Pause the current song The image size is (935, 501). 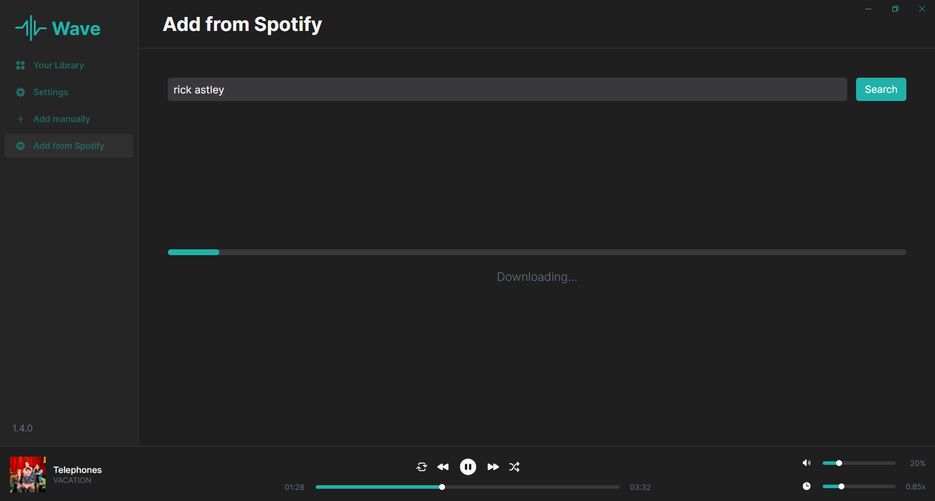click(x=468, y=467)
